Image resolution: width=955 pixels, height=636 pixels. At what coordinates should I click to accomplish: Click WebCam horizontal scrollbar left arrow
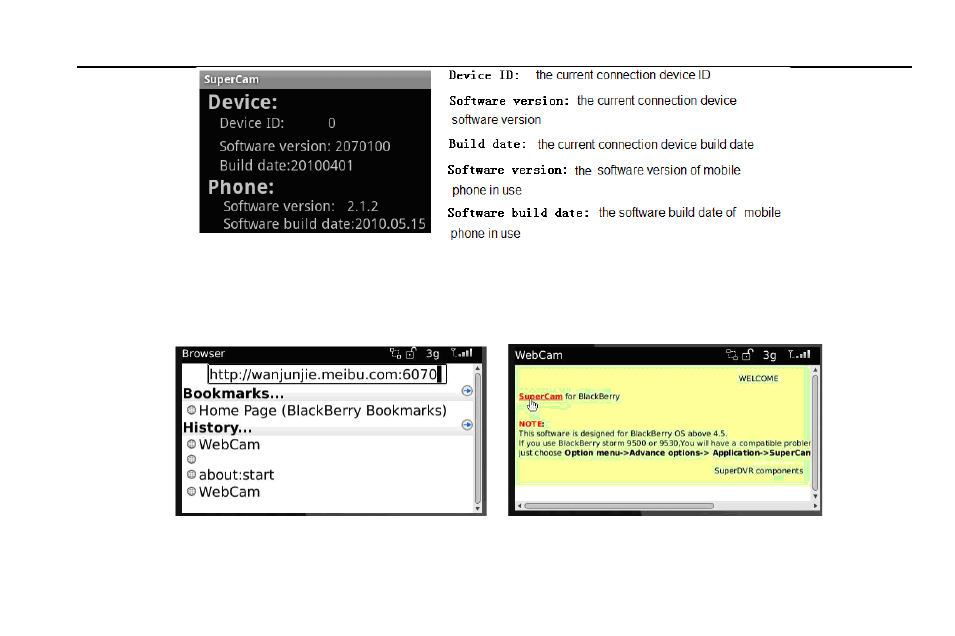point(520,506)
